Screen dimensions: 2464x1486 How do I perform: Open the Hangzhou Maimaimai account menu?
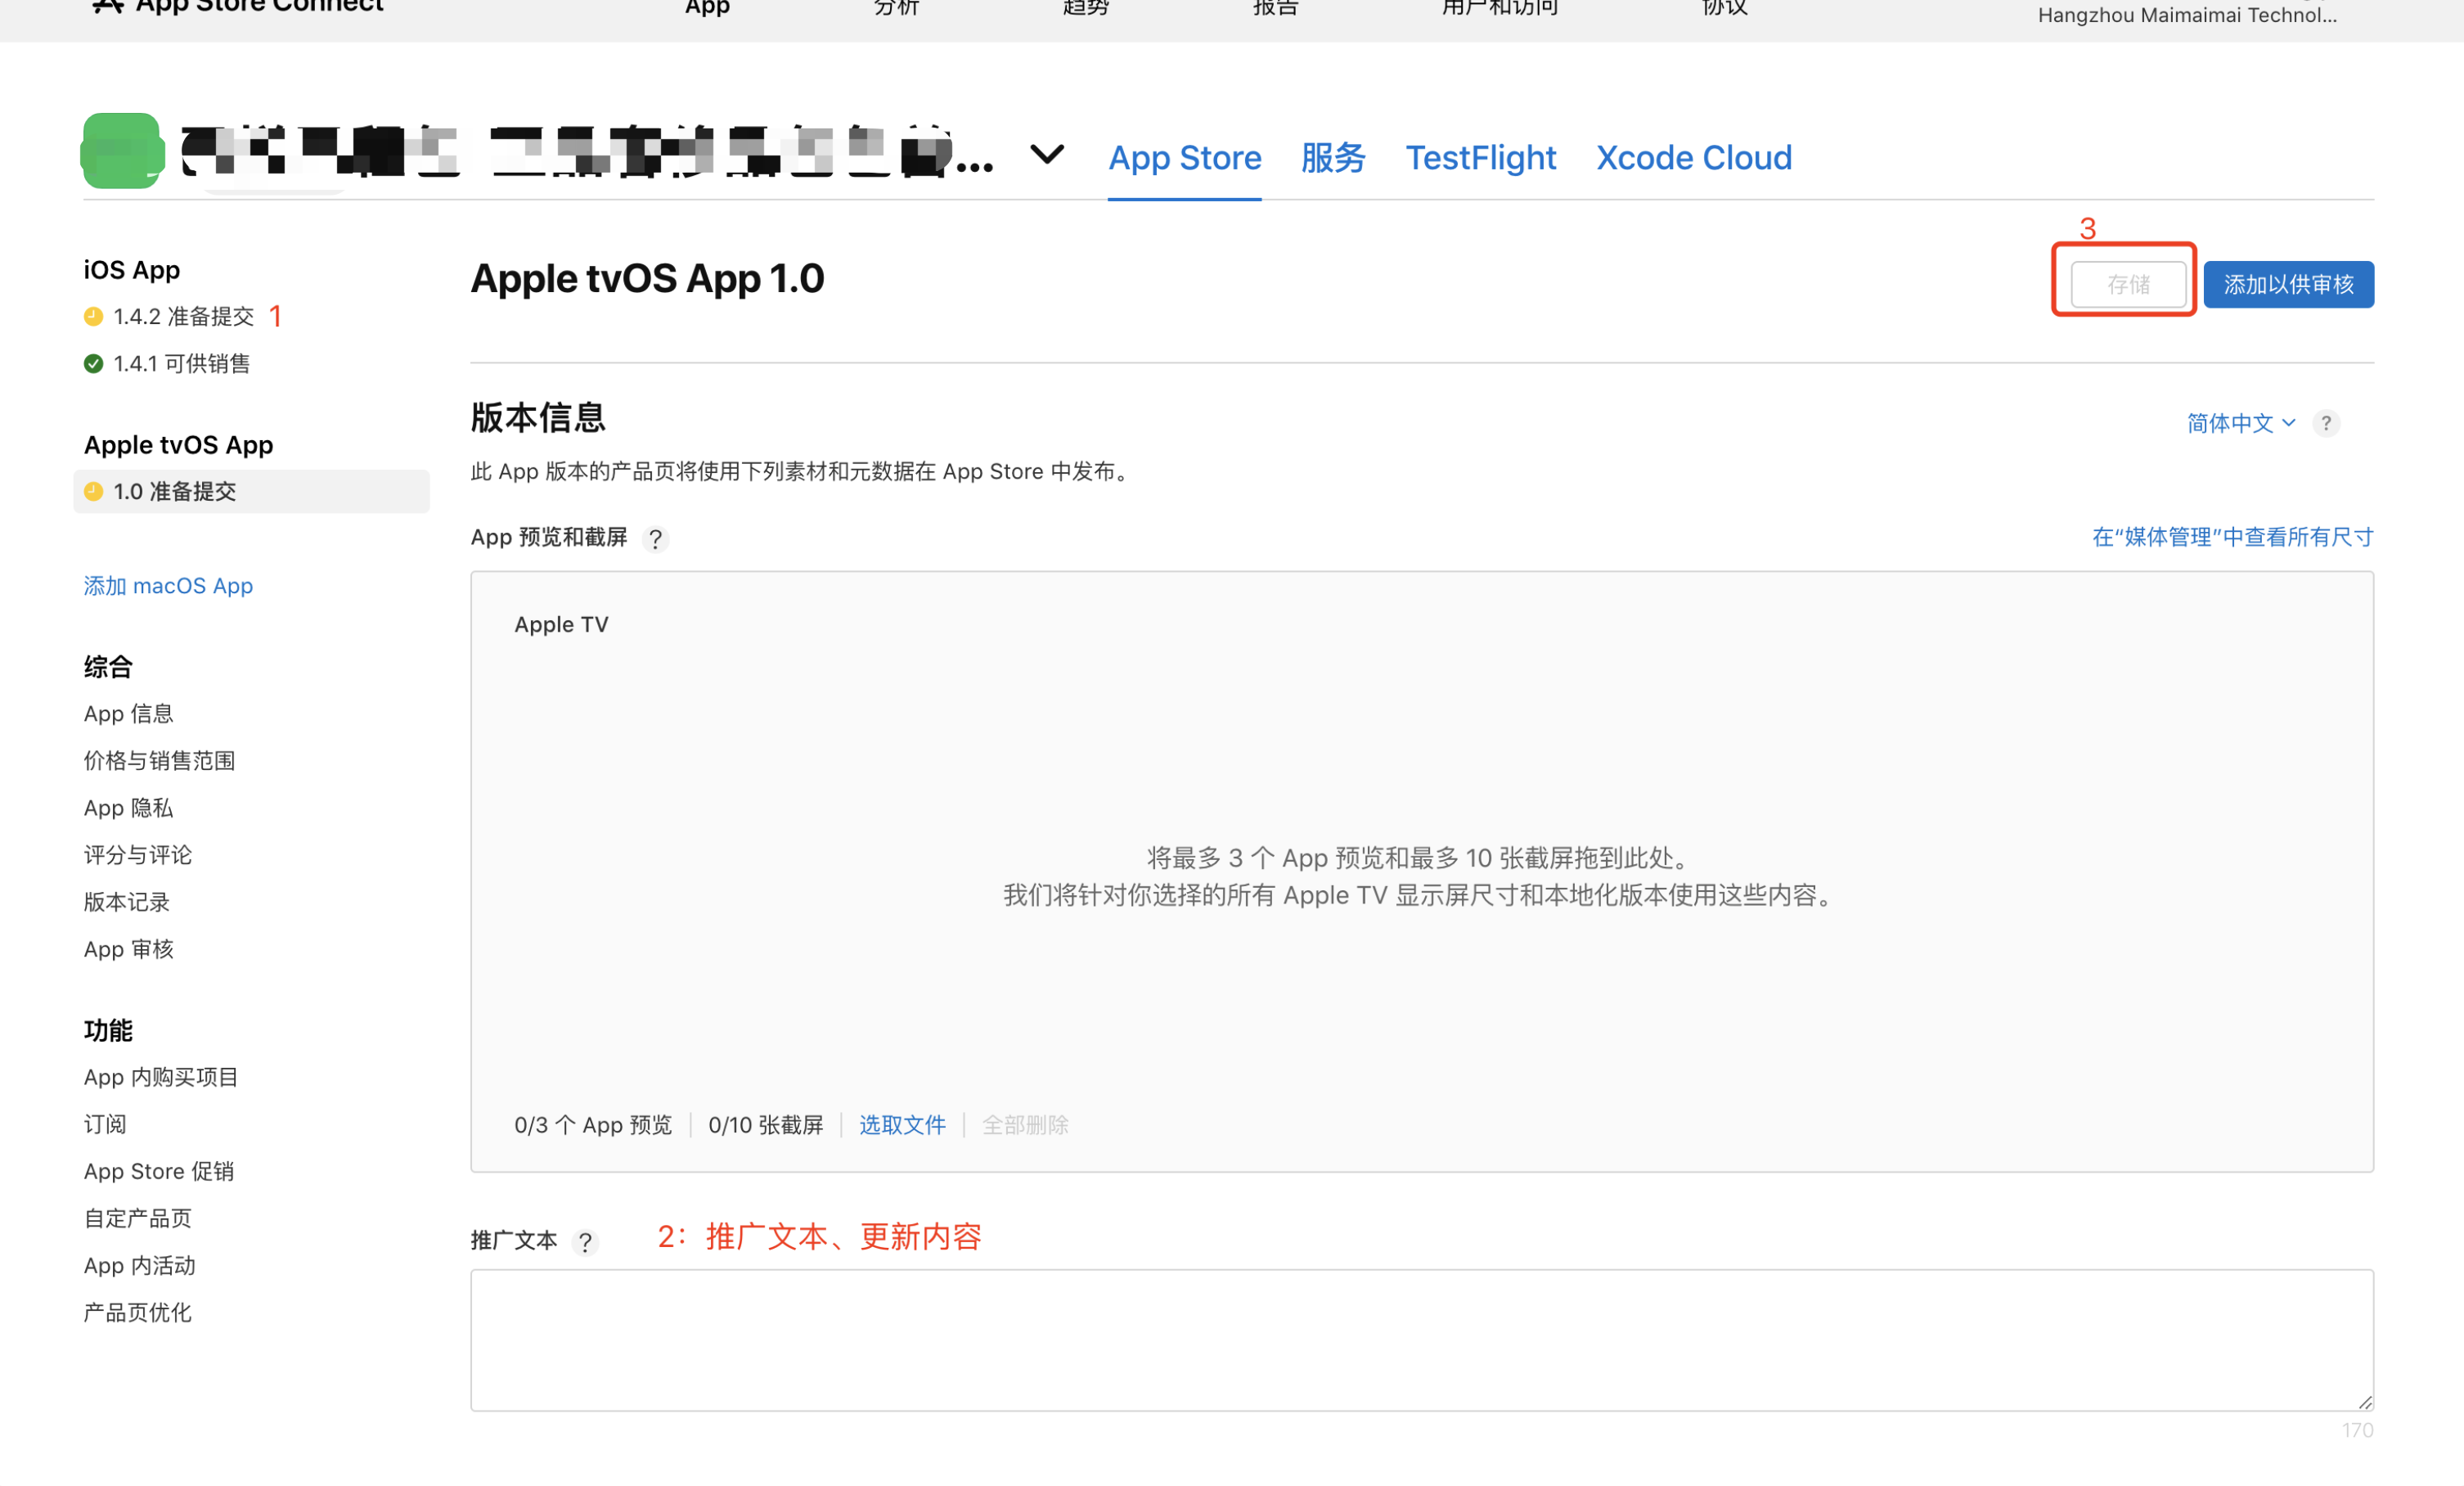(x=2187, y=14)
